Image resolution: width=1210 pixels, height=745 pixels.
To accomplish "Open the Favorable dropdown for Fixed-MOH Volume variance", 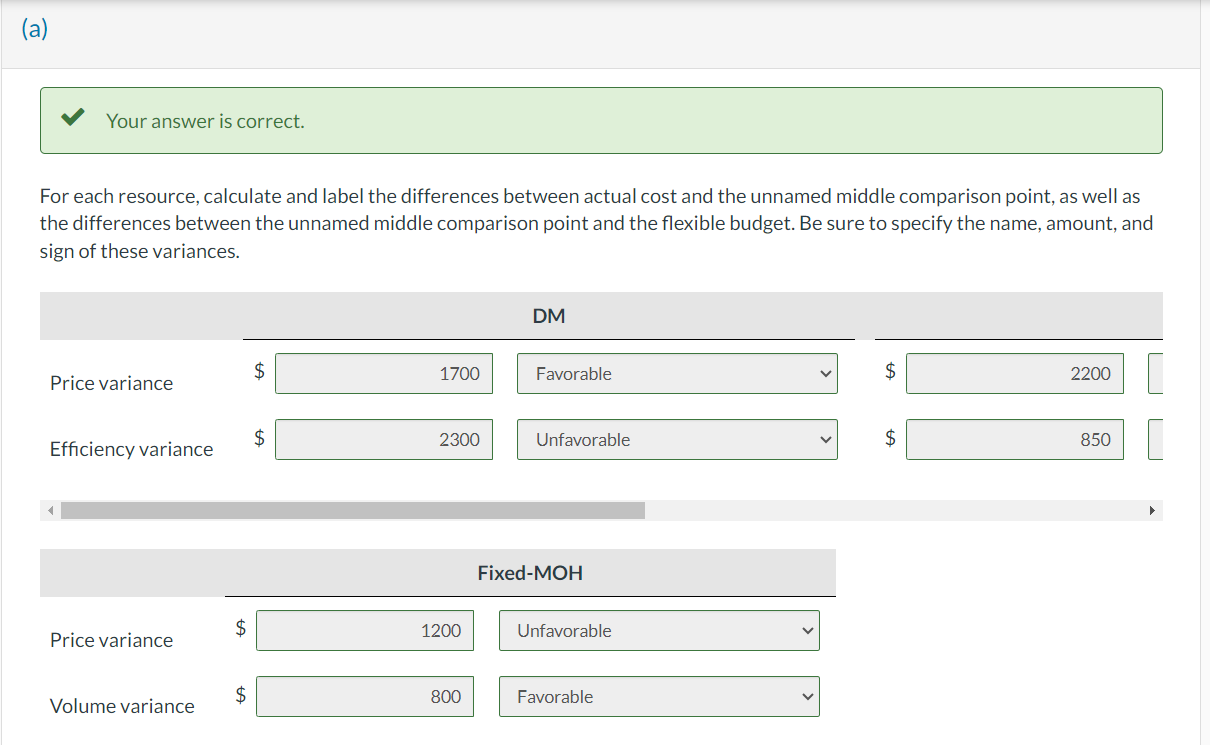I will click(x=658, y=696).
